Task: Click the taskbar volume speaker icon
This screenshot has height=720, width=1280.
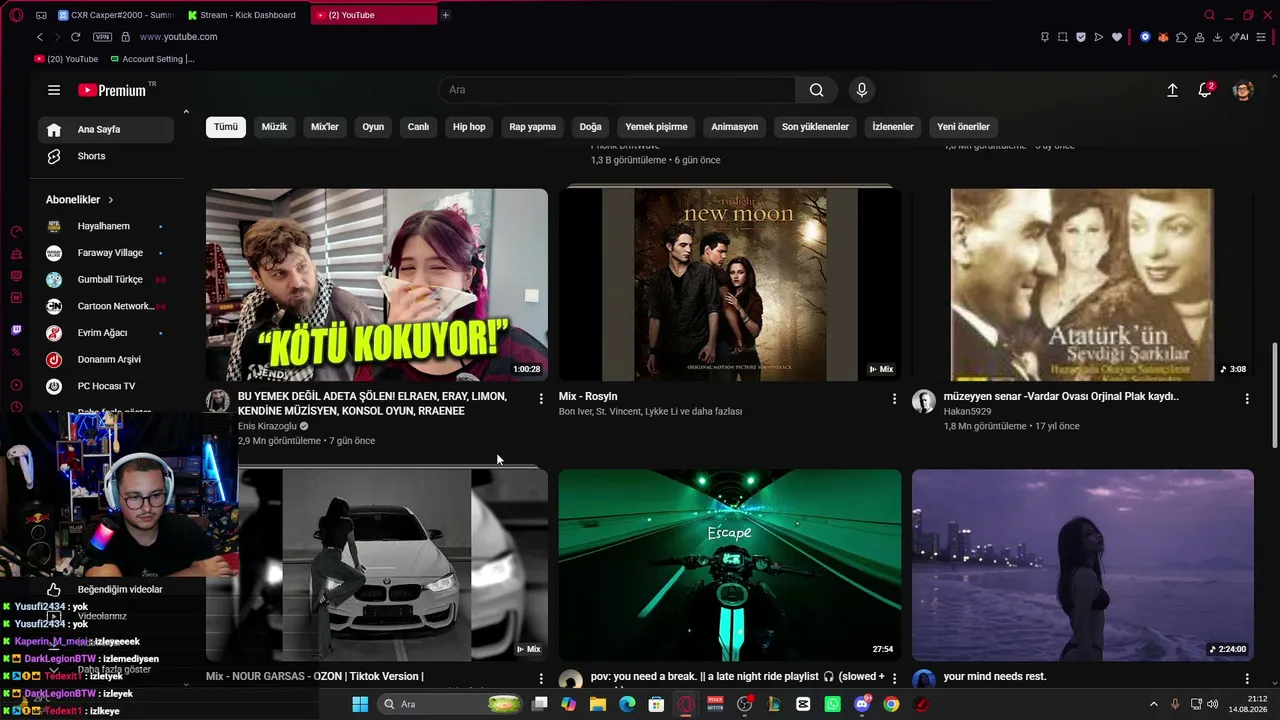Action: coord(1213,704)
